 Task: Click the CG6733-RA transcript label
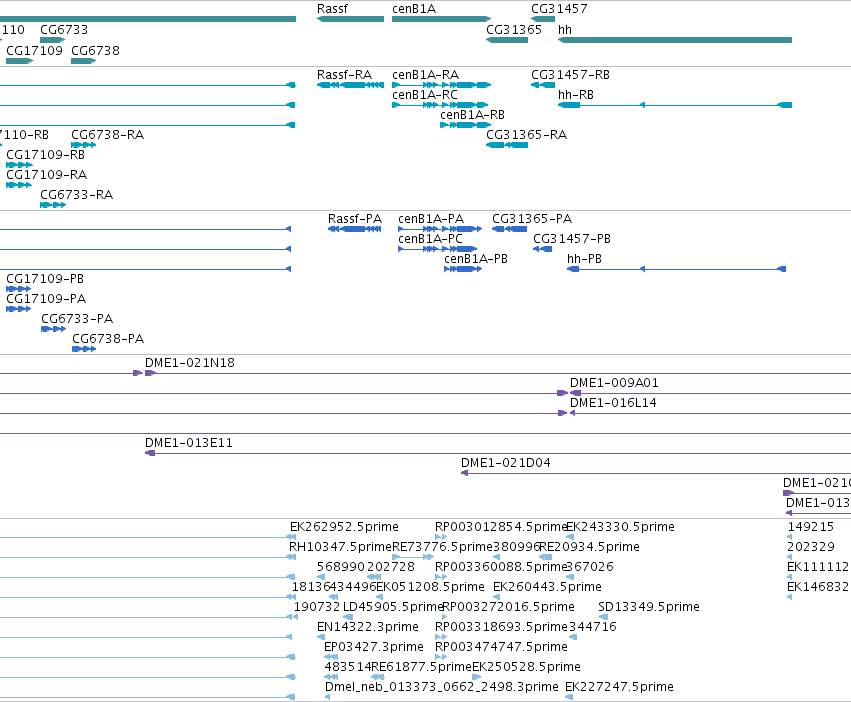pyautogui.click(x=77, y=194)
